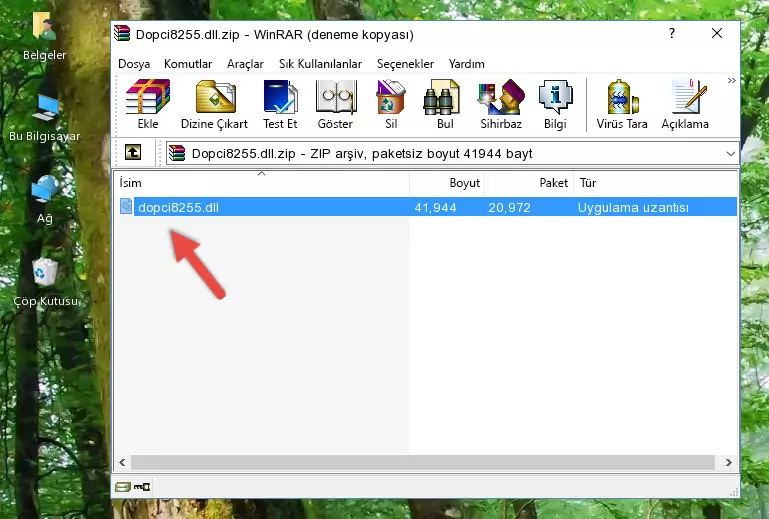The image size is (769, 519).
Task: Open the Araçlar menu
Action: (245, 64)
